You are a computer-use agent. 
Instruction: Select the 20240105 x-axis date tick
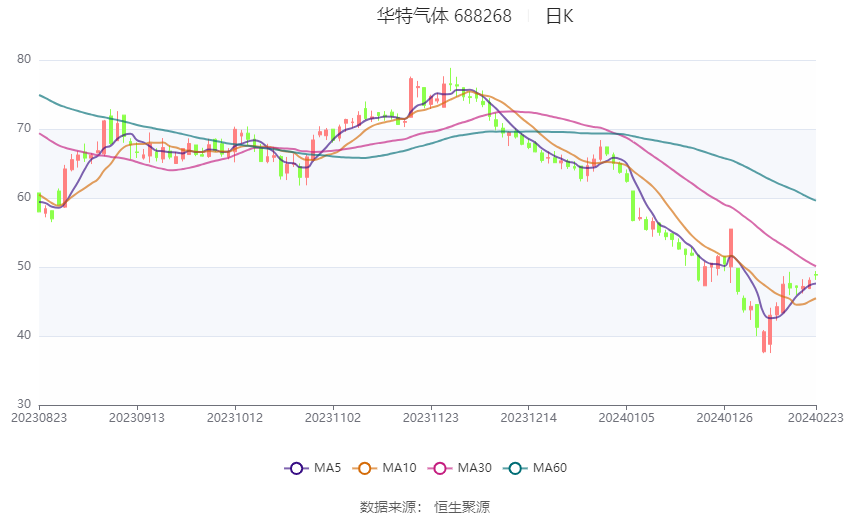click(626, 418)
